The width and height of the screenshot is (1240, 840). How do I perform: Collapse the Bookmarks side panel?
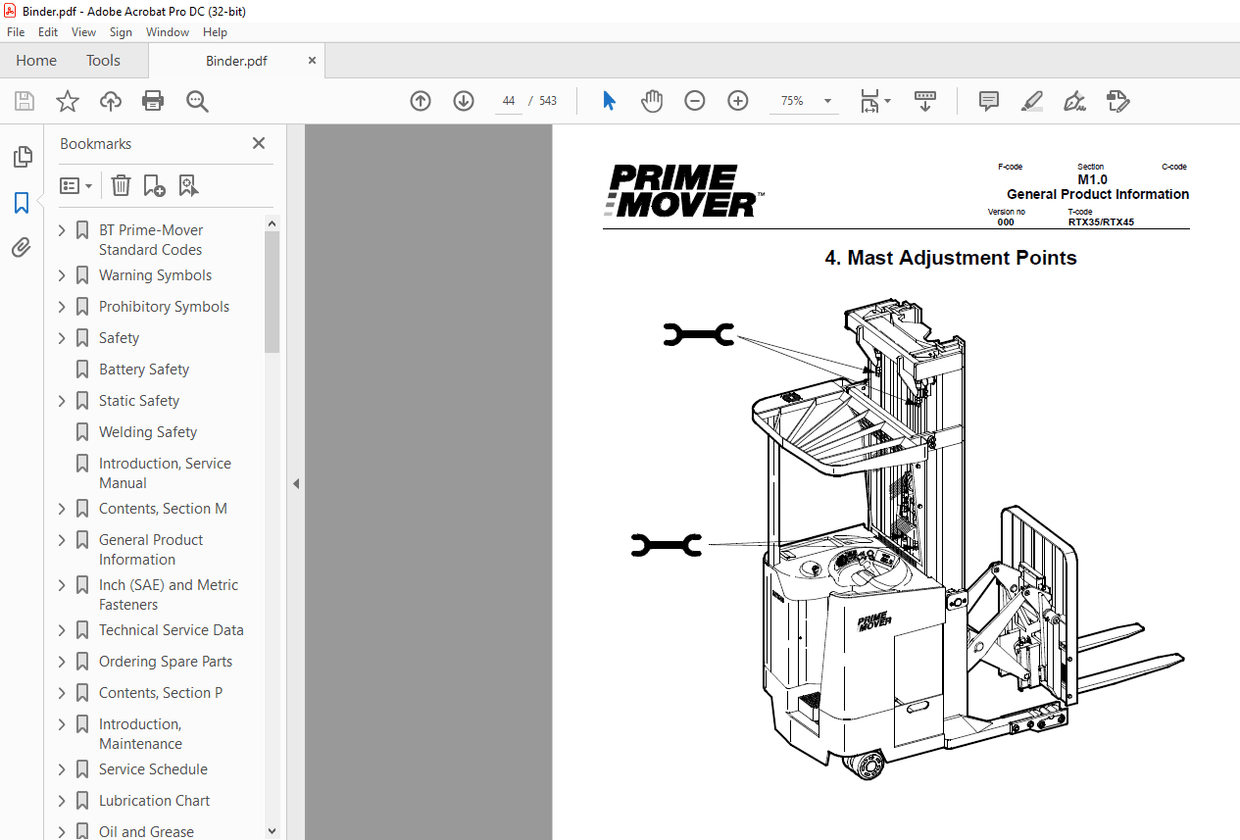click(296, 483)
